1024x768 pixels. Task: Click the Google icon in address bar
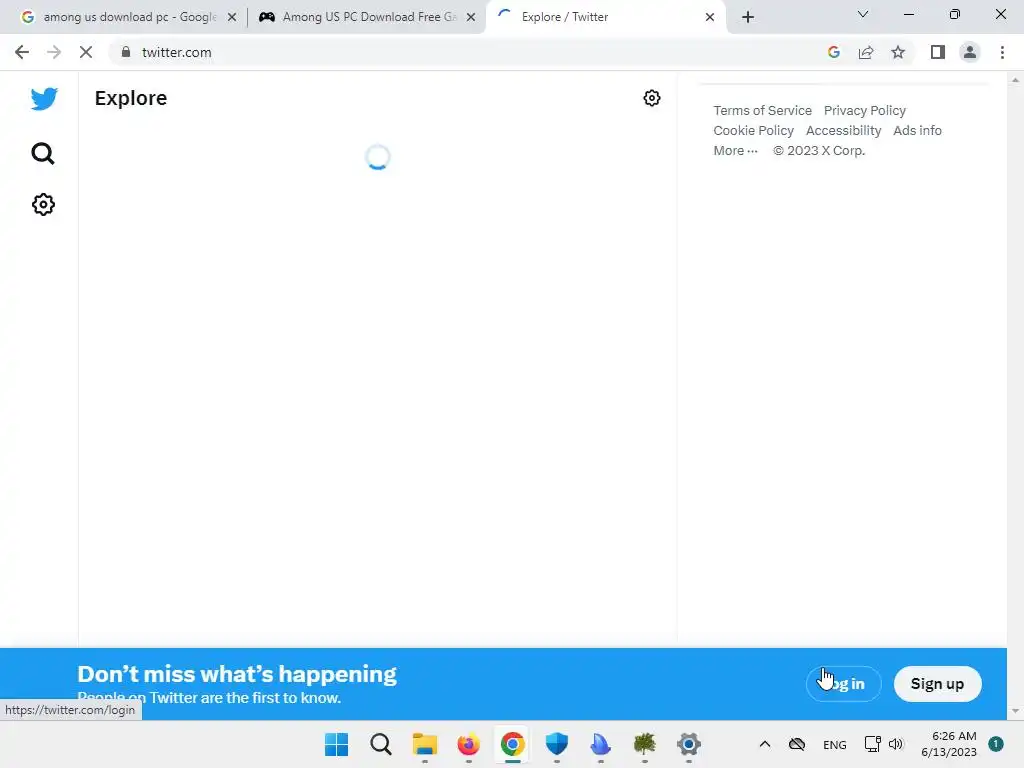[x=833, y=52]
